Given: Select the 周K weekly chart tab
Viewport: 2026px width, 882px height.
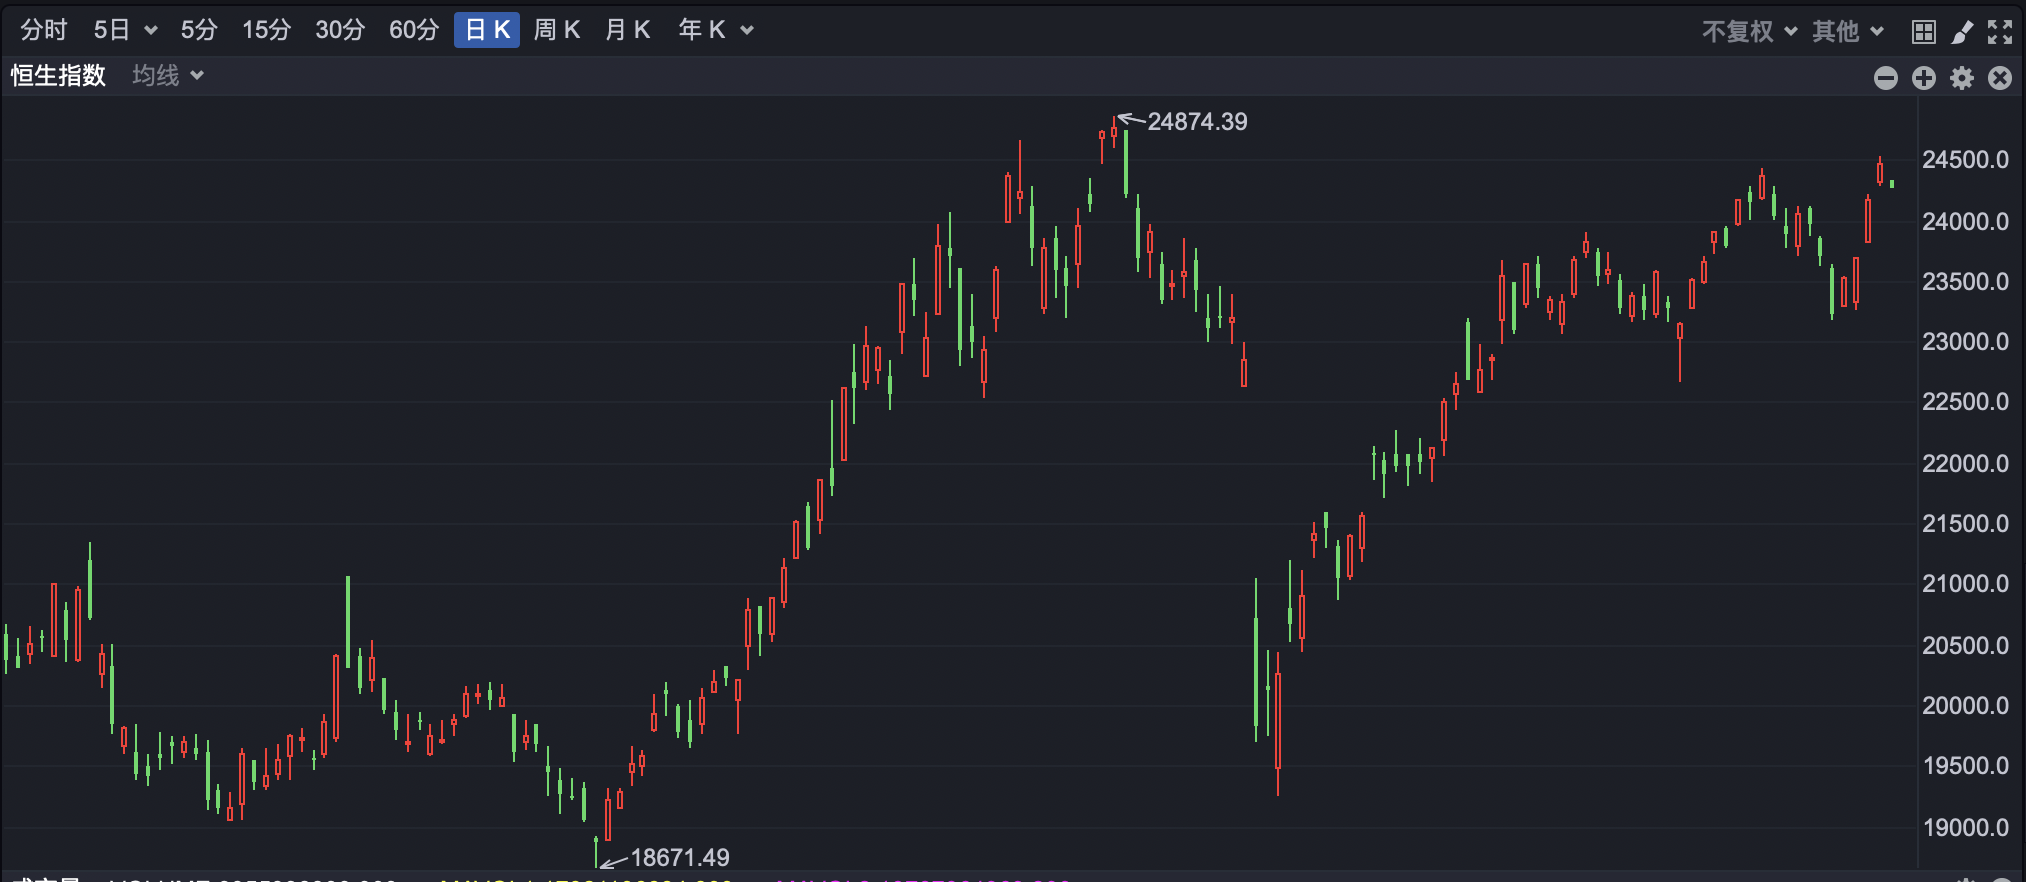Looking at the screenshot, I should 557,30.
